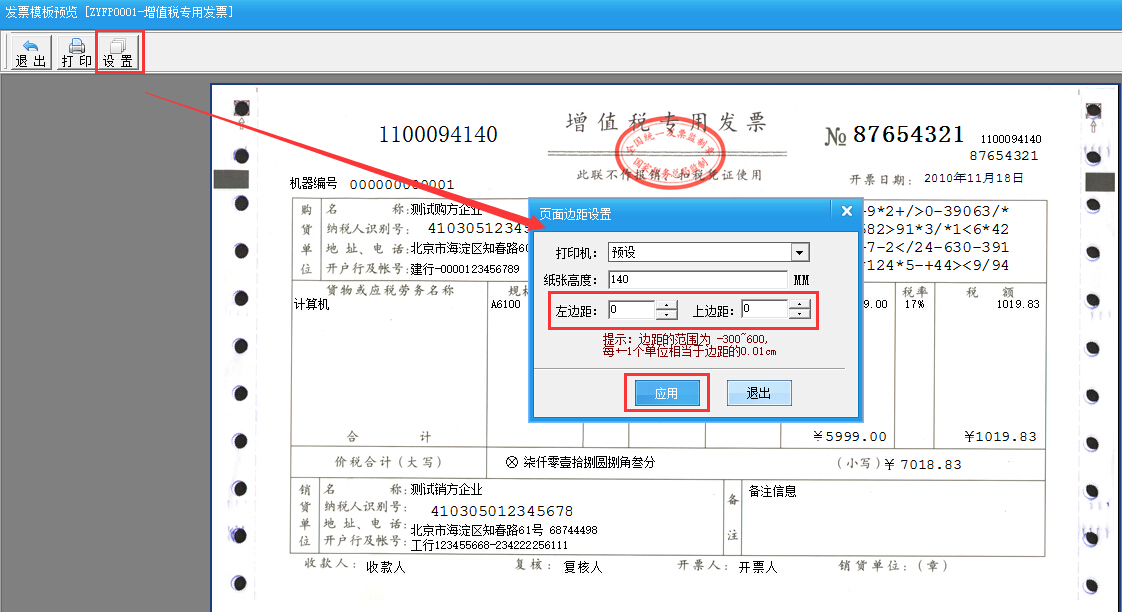Click the 应用 apply button

(666, 393)
